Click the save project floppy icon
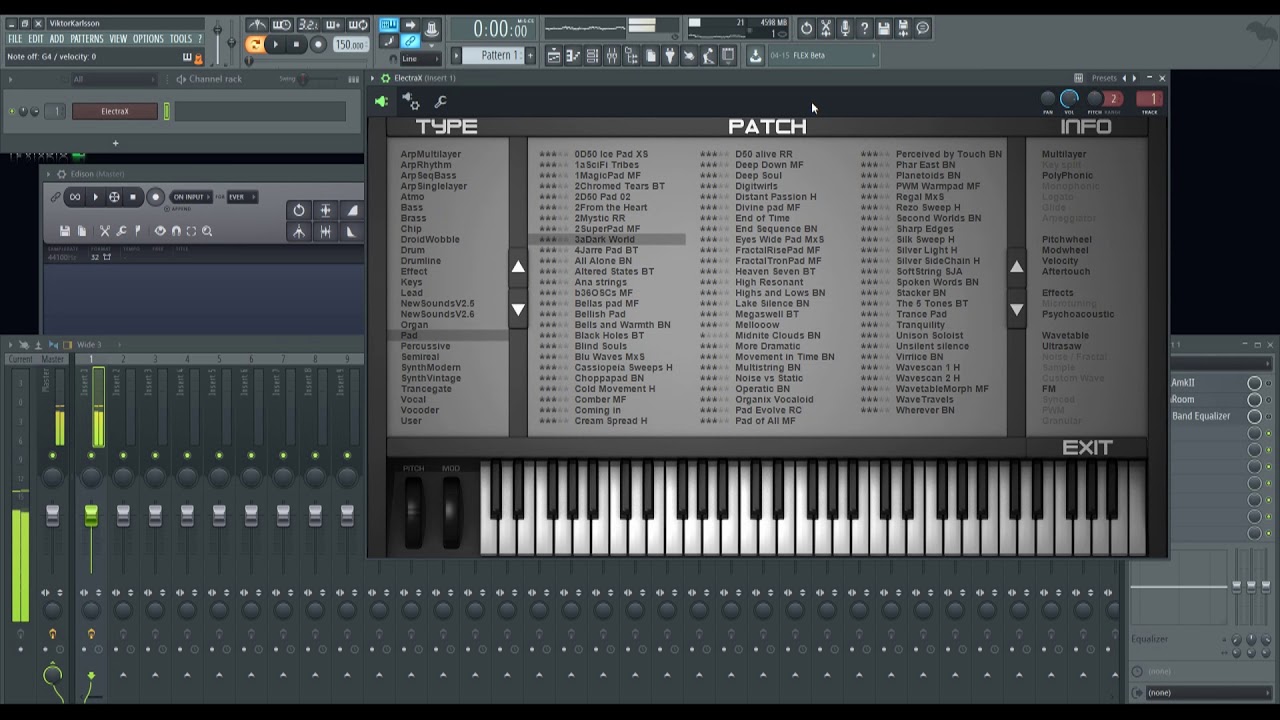This screenshot has height=720, width=1280. 884,28
